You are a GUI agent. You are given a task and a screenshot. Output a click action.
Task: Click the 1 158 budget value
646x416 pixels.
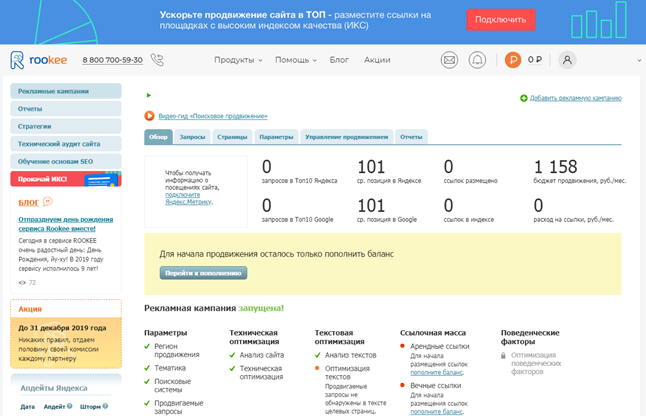click(555, 167)
